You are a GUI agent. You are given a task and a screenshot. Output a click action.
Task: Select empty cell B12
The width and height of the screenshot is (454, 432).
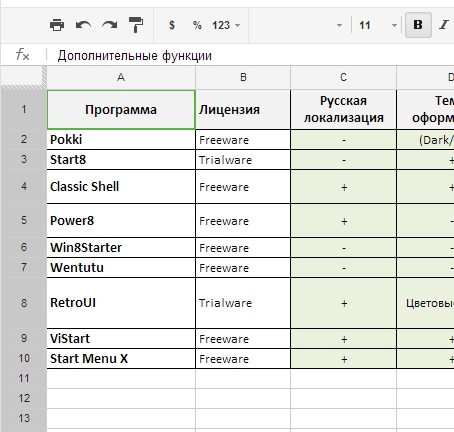tap(243, 398)
